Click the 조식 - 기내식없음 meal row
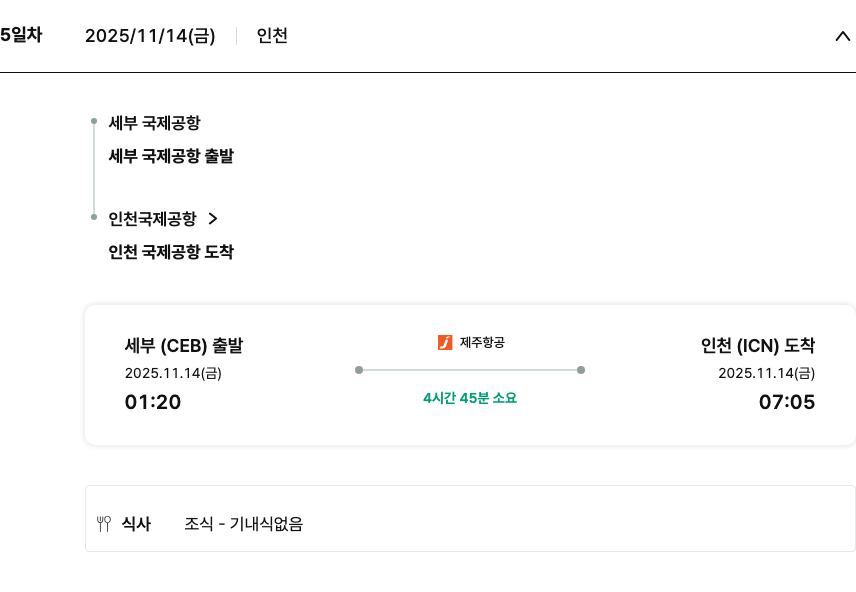This screenshot has height=592, width=856. [244, 523]
